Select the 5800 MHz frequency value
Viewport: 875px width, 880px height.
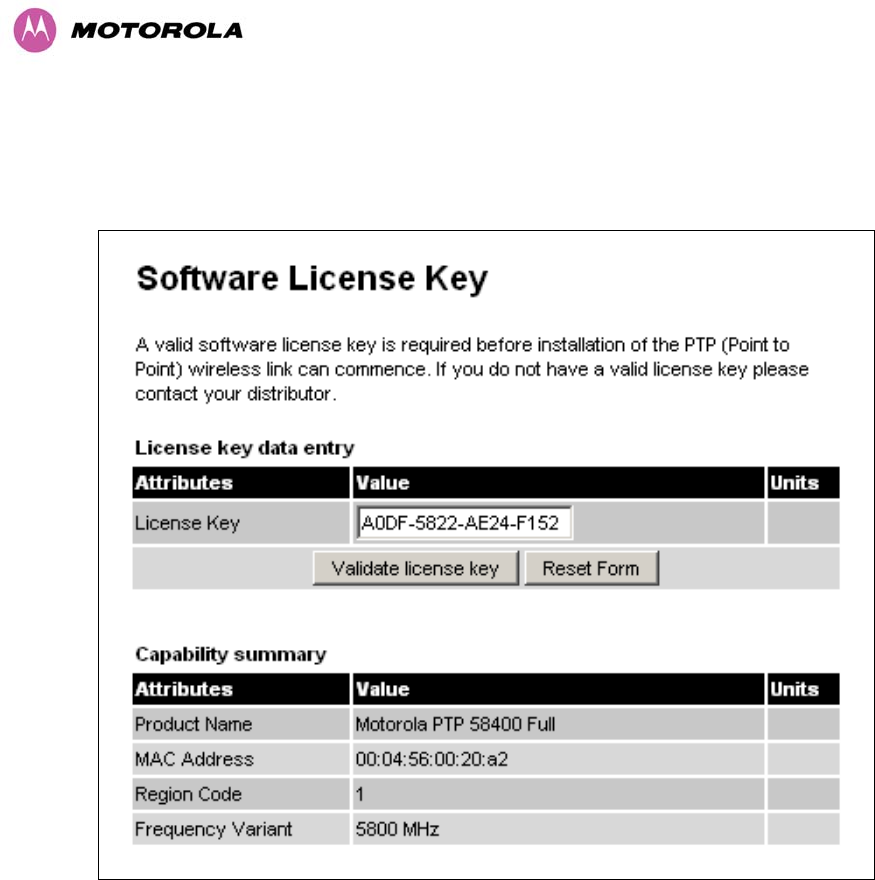click(x=398, y=829)
